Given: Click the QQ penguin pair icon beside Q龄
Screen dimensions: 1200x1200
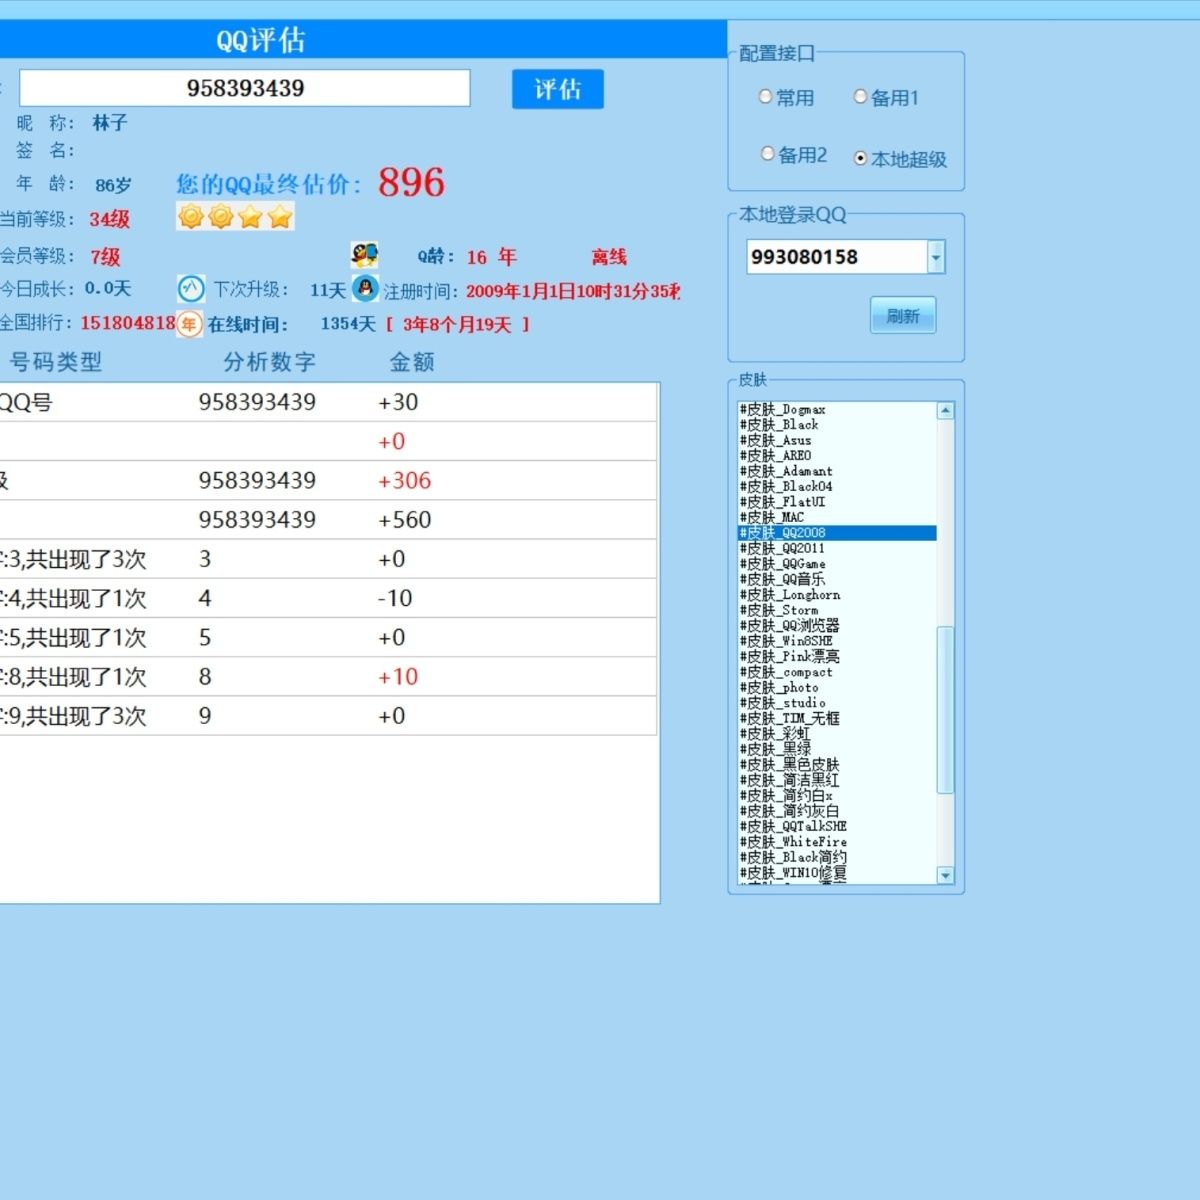Looking at the screenshot, I should coord(365,255).
